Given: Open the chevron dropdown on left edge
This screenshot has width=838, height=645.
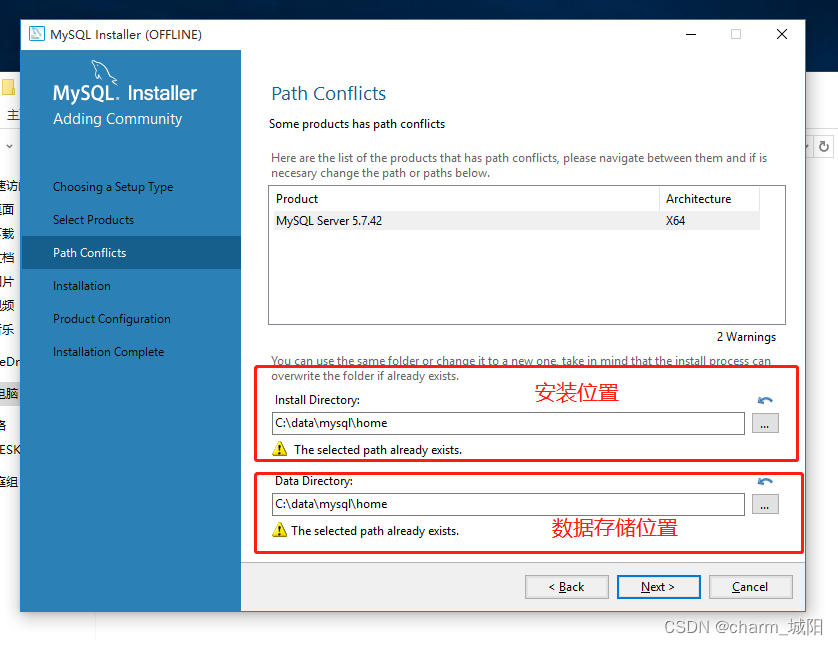Looking at the screenshot, I should click(x=8, y=147).
